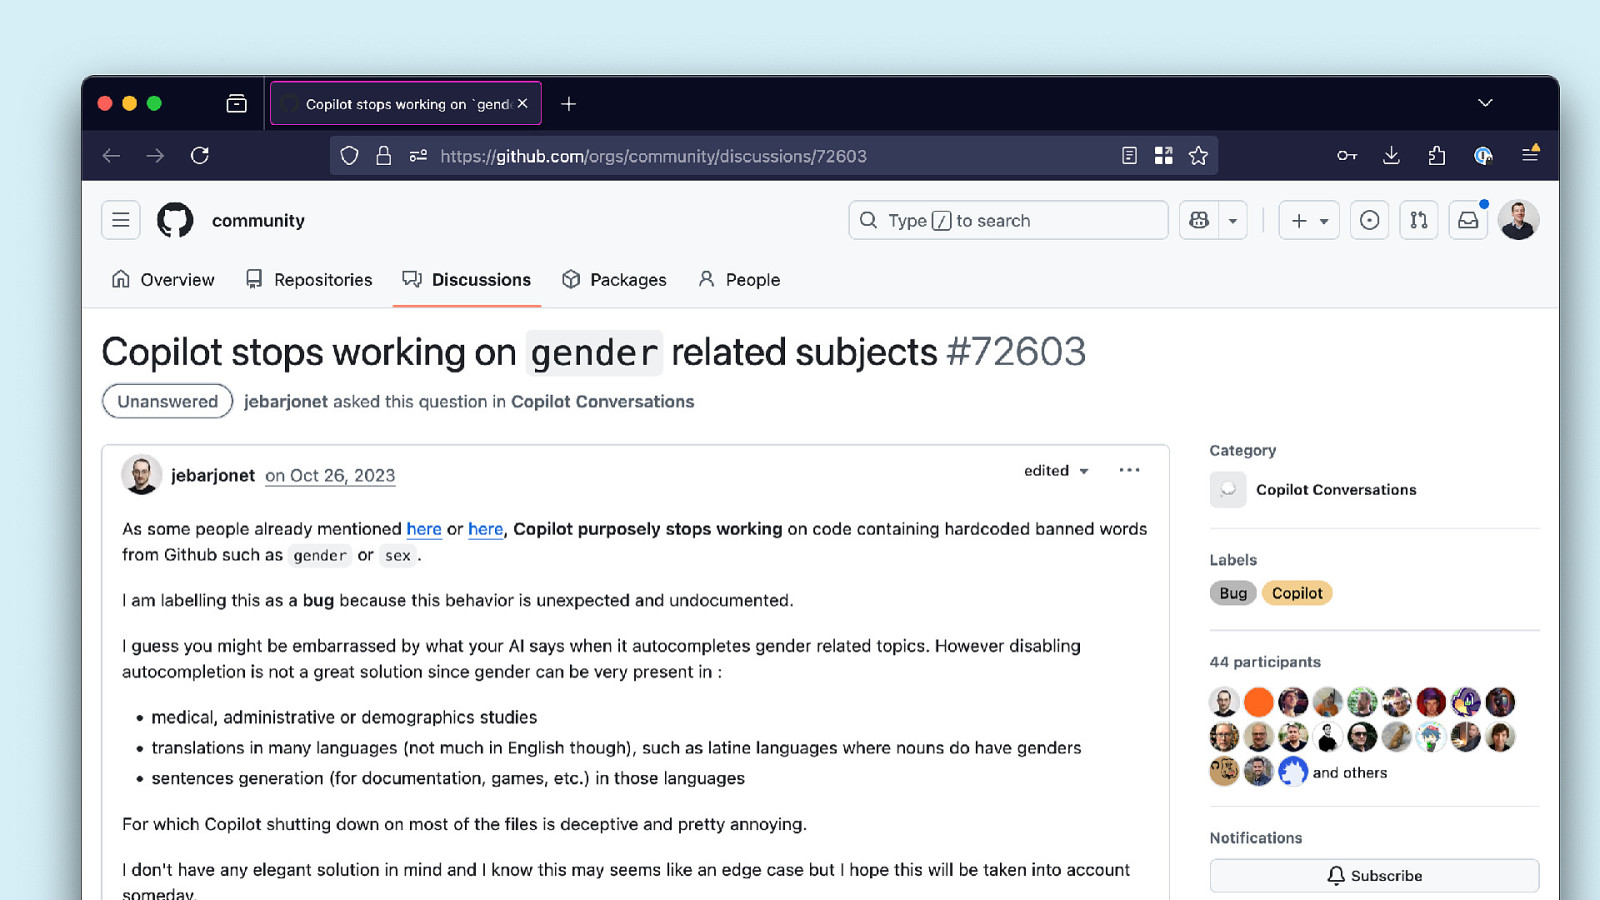Open the Copilot chat icon
1600x900 pixels.
(1199, 220)
